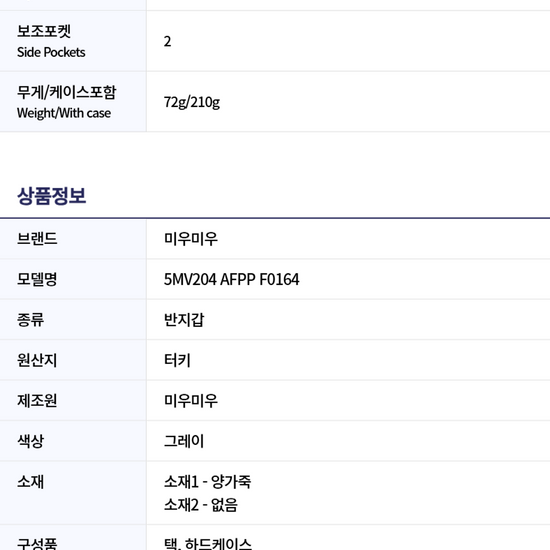Select the 원산지 value 터키
The height and width of the screenshot is (550, 550).
click(177, 360)
